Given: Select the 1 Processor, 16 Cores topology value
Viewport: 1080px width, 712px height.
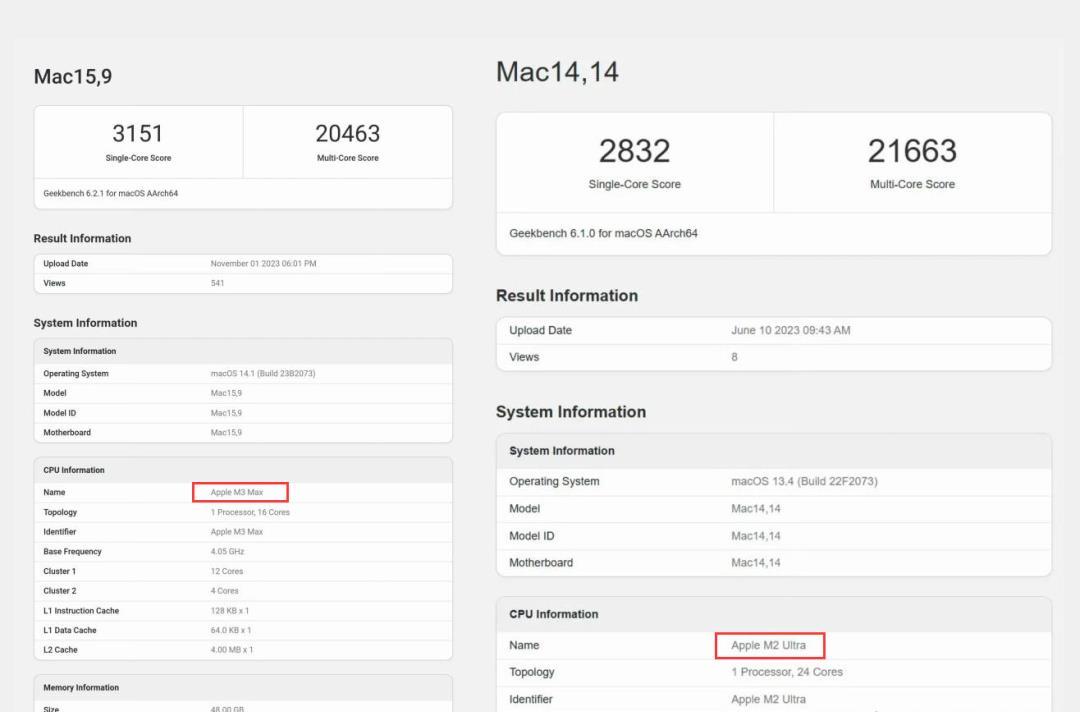Looking at the screenshot, I should 250,512.
